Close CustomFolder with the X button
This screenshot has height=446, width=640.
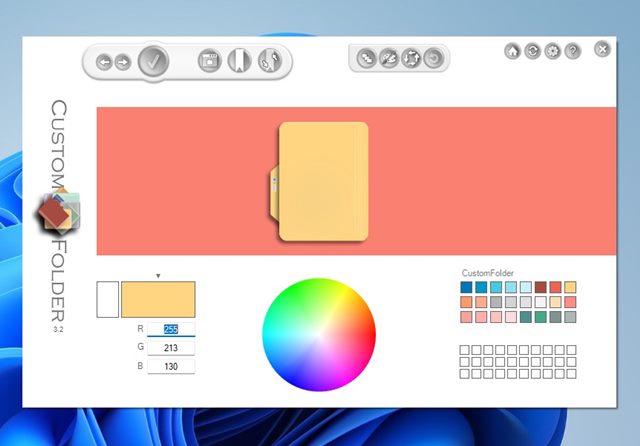point(602,49)
